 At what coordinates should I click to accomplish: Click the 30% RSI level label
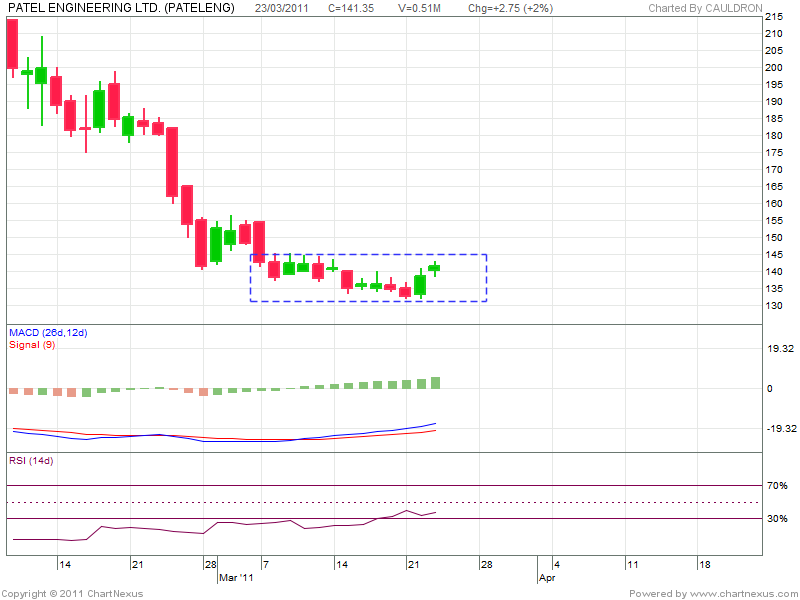coord(777,519)
